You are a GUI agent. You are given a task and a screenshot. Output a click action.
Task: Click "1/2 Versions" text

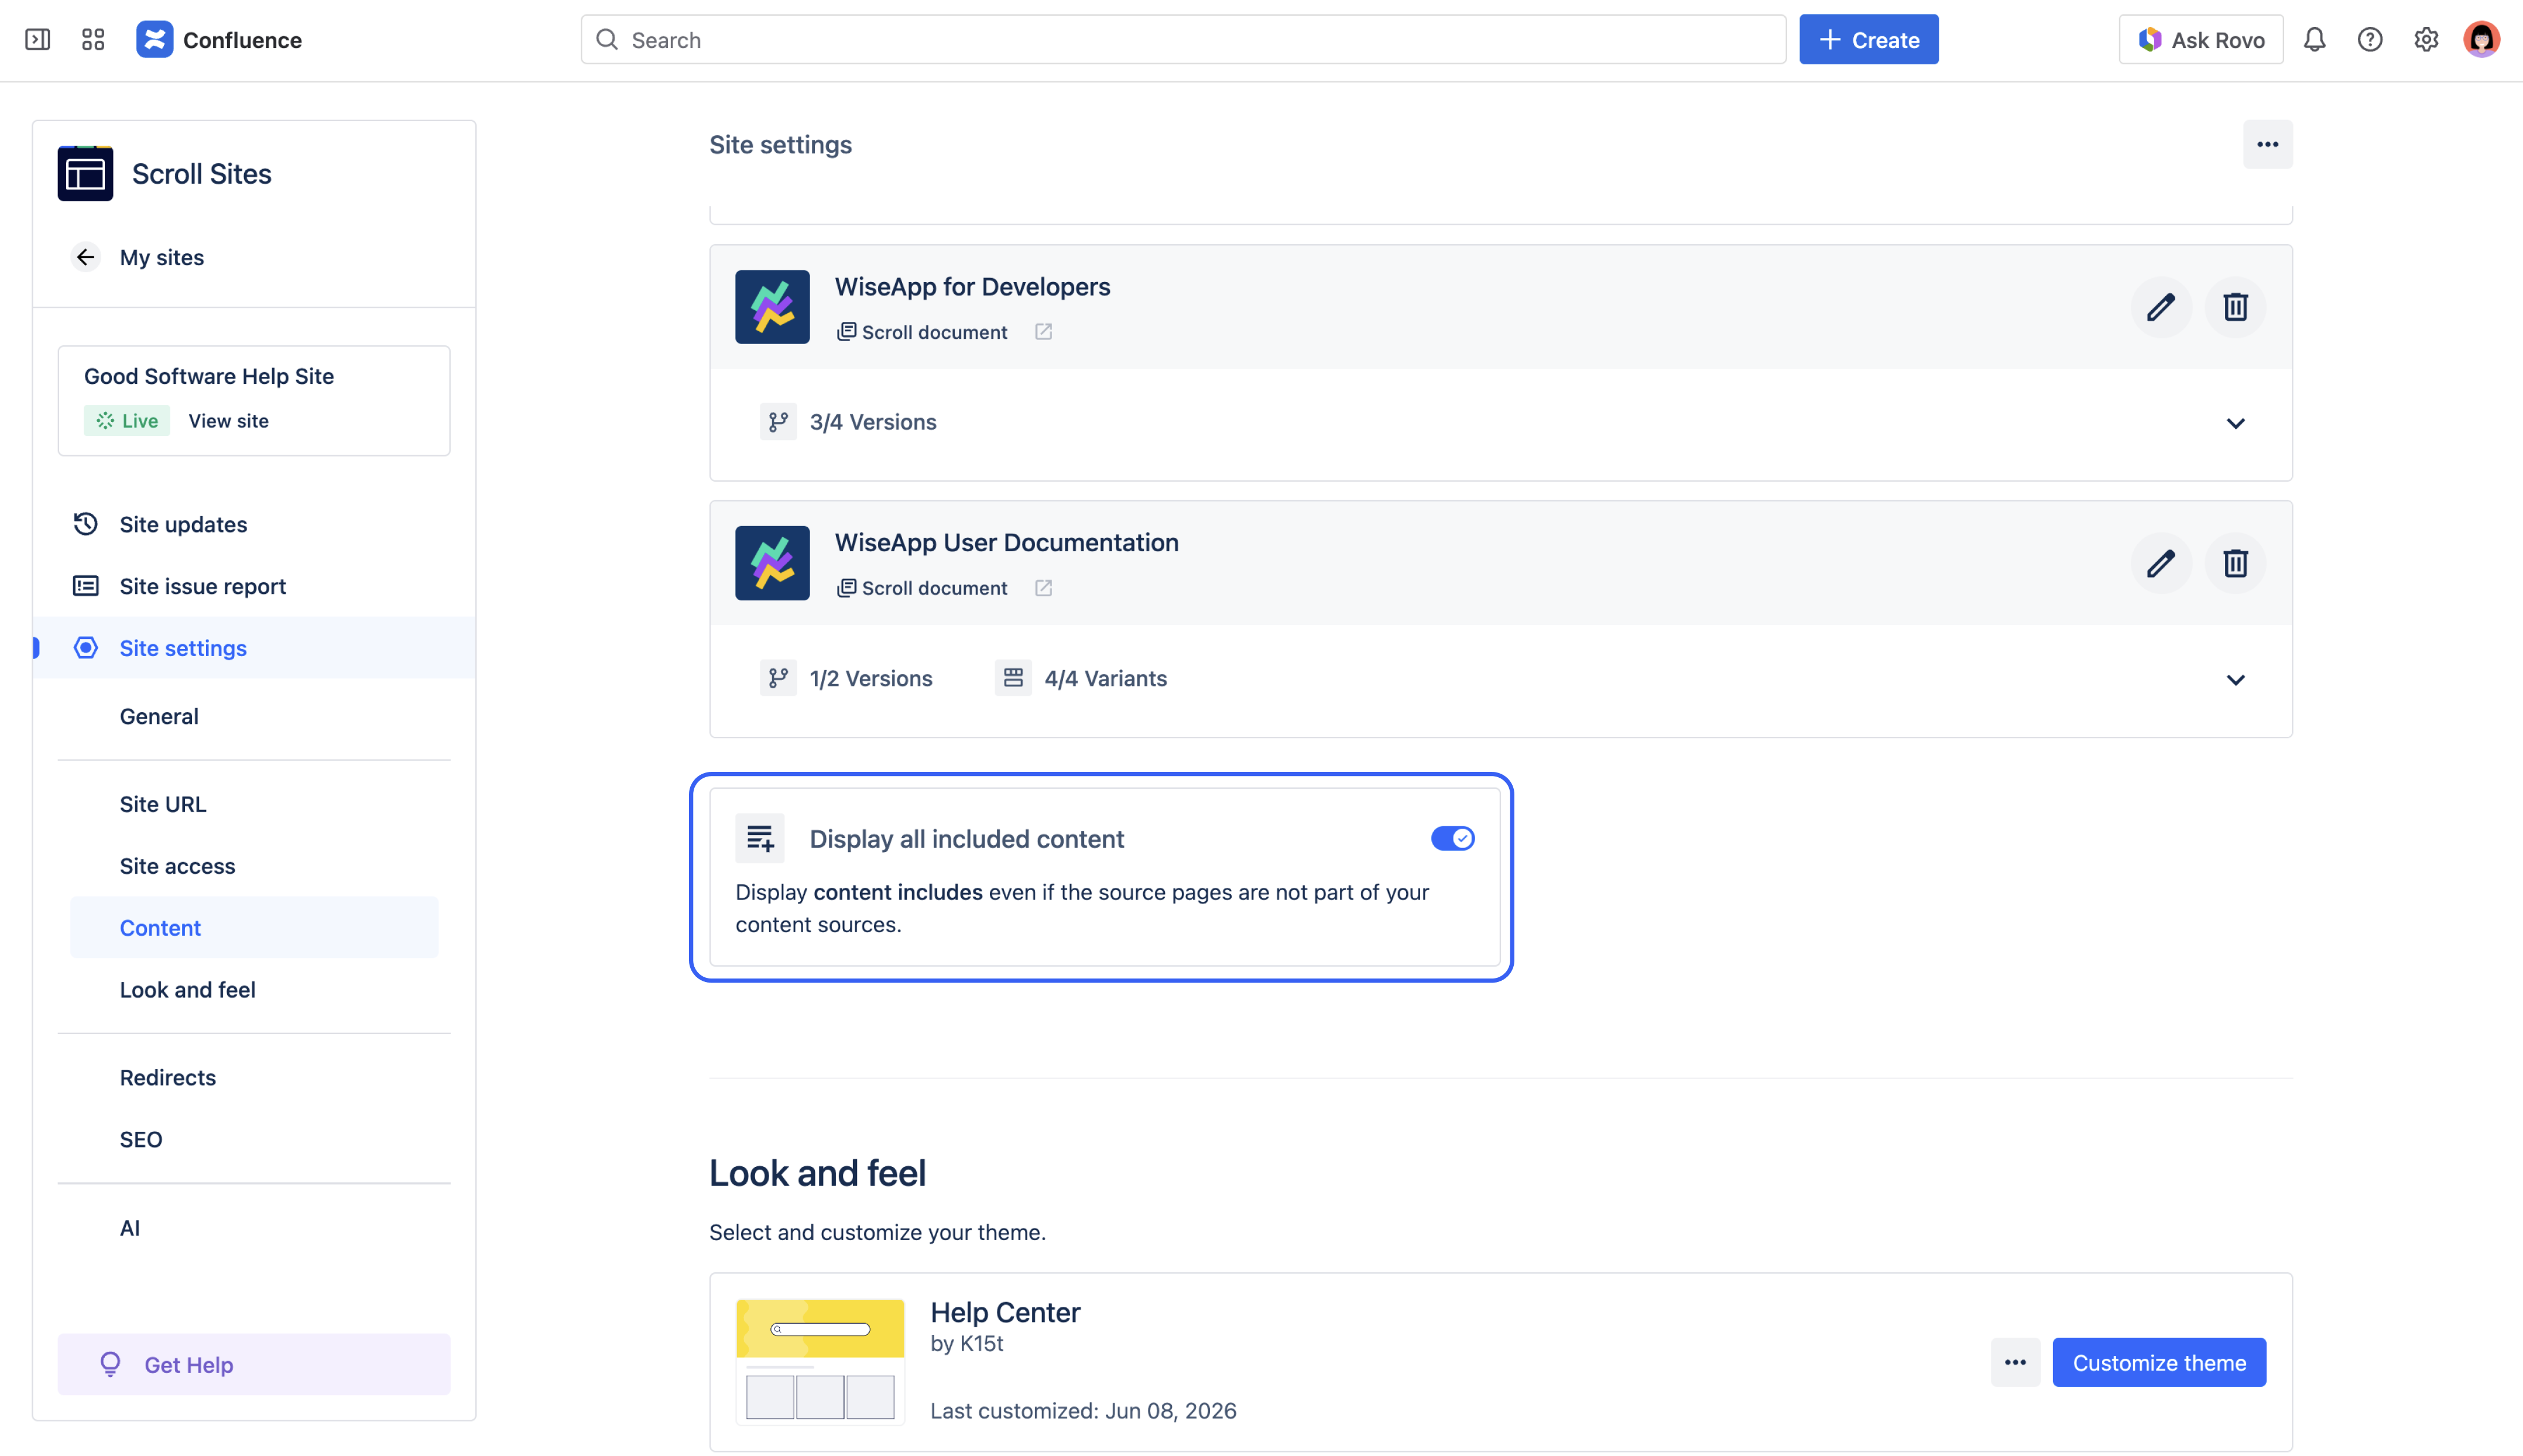pos(871,678)
